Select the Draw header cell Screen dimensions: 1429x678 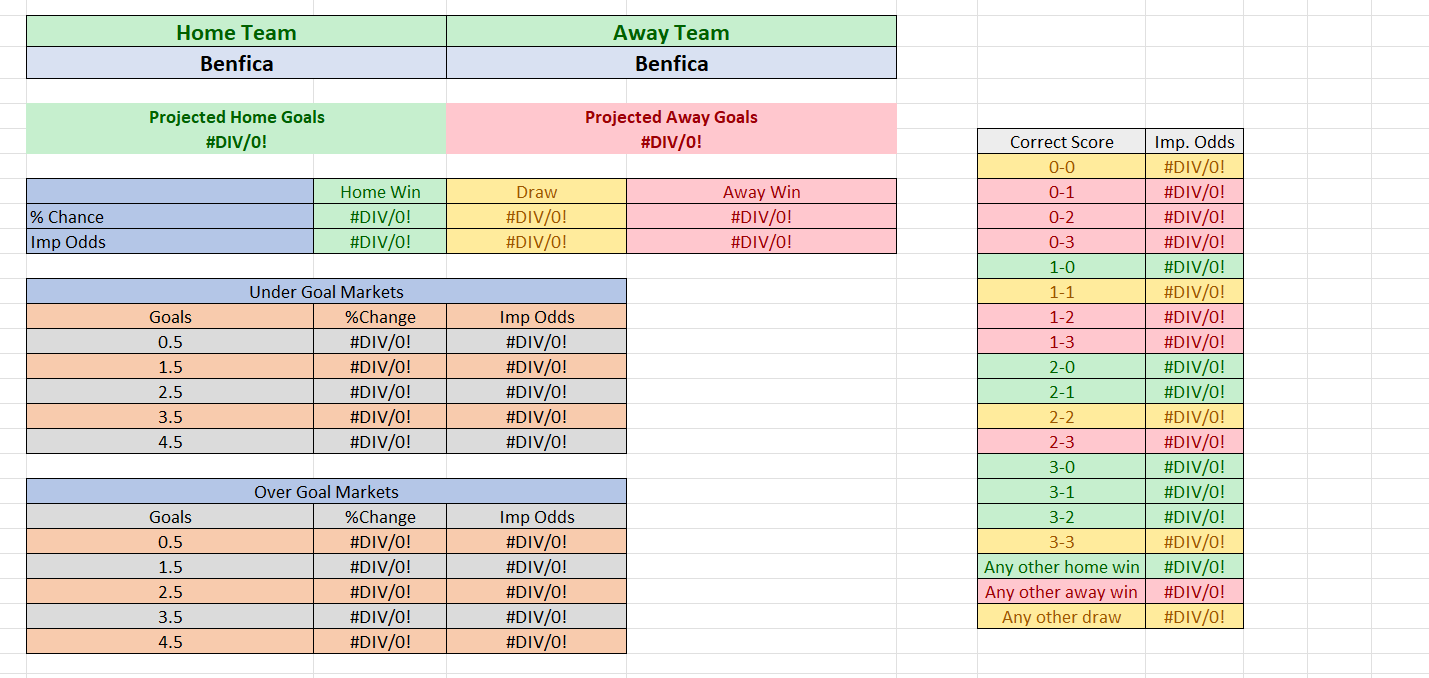536,192
